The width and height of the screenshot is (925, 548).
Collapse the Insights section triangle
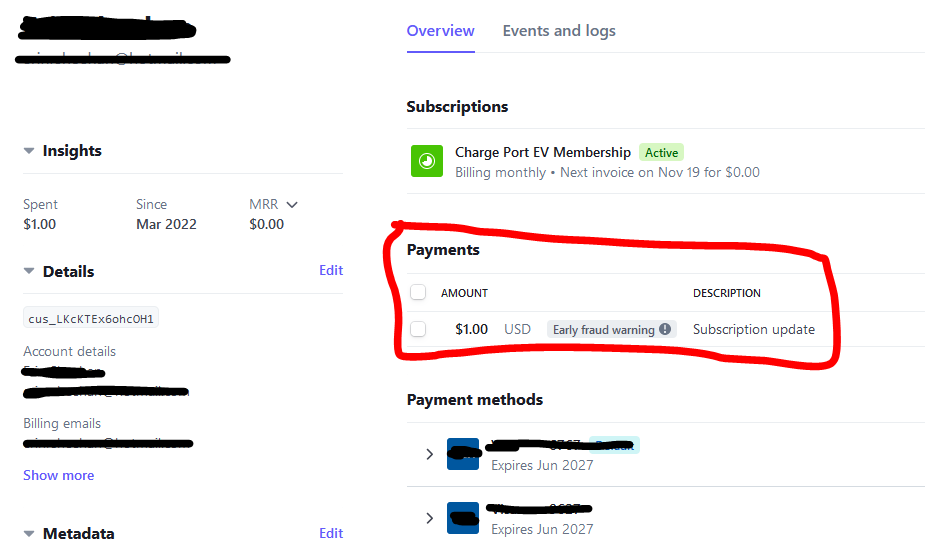click(x=29, y=151)
